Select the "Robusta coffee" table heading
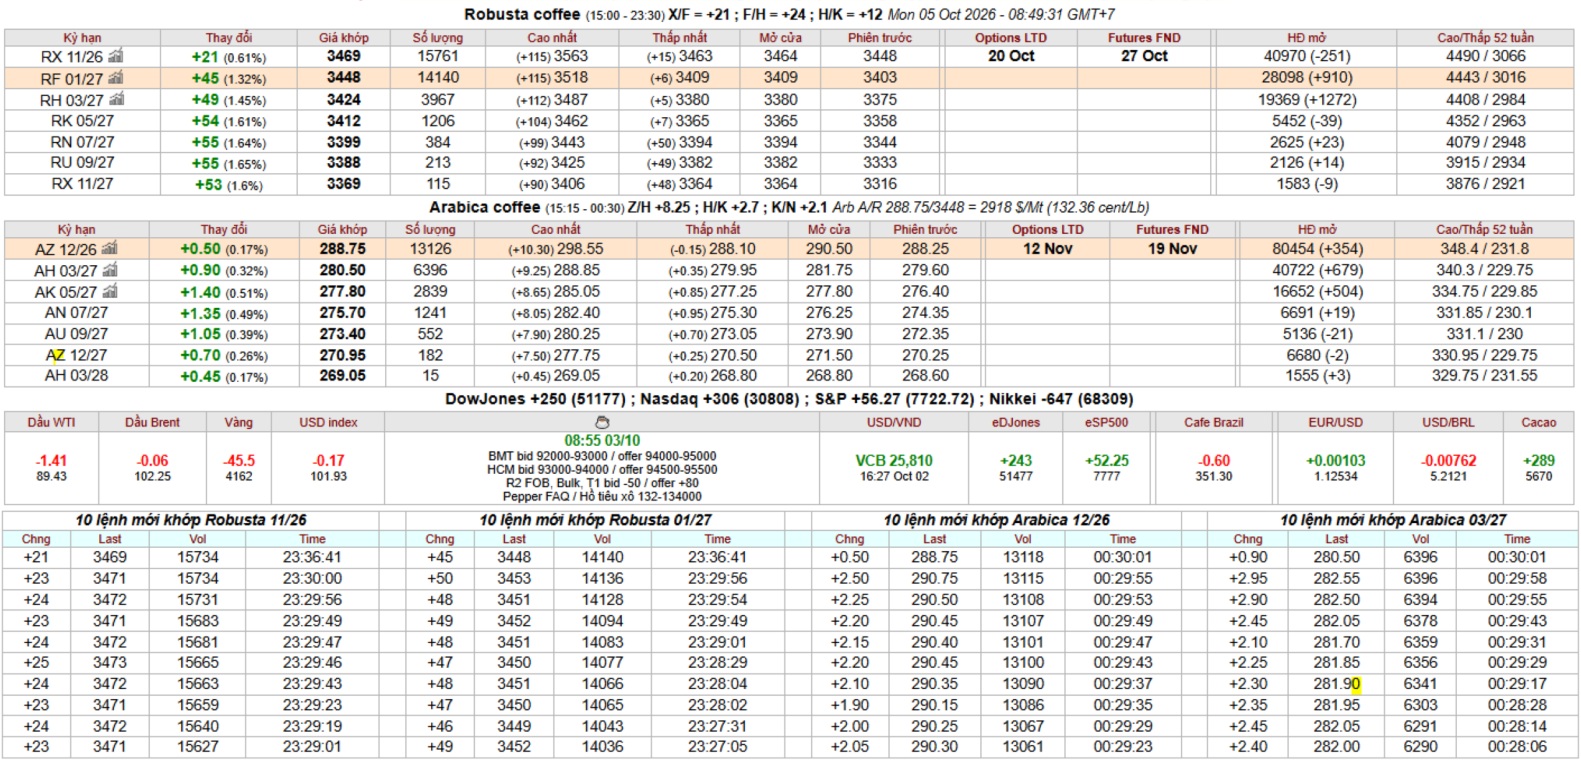 (522, 14)
